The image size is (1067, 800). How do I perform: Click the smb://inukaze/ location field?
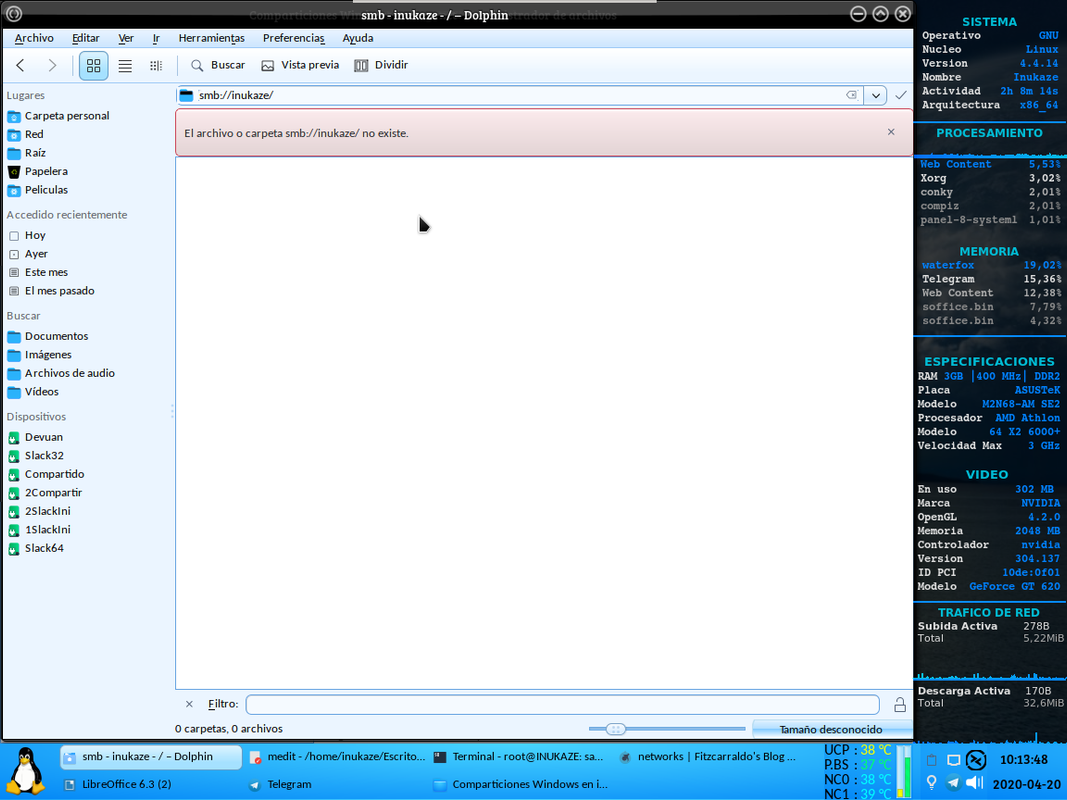(x=520, y=95)
